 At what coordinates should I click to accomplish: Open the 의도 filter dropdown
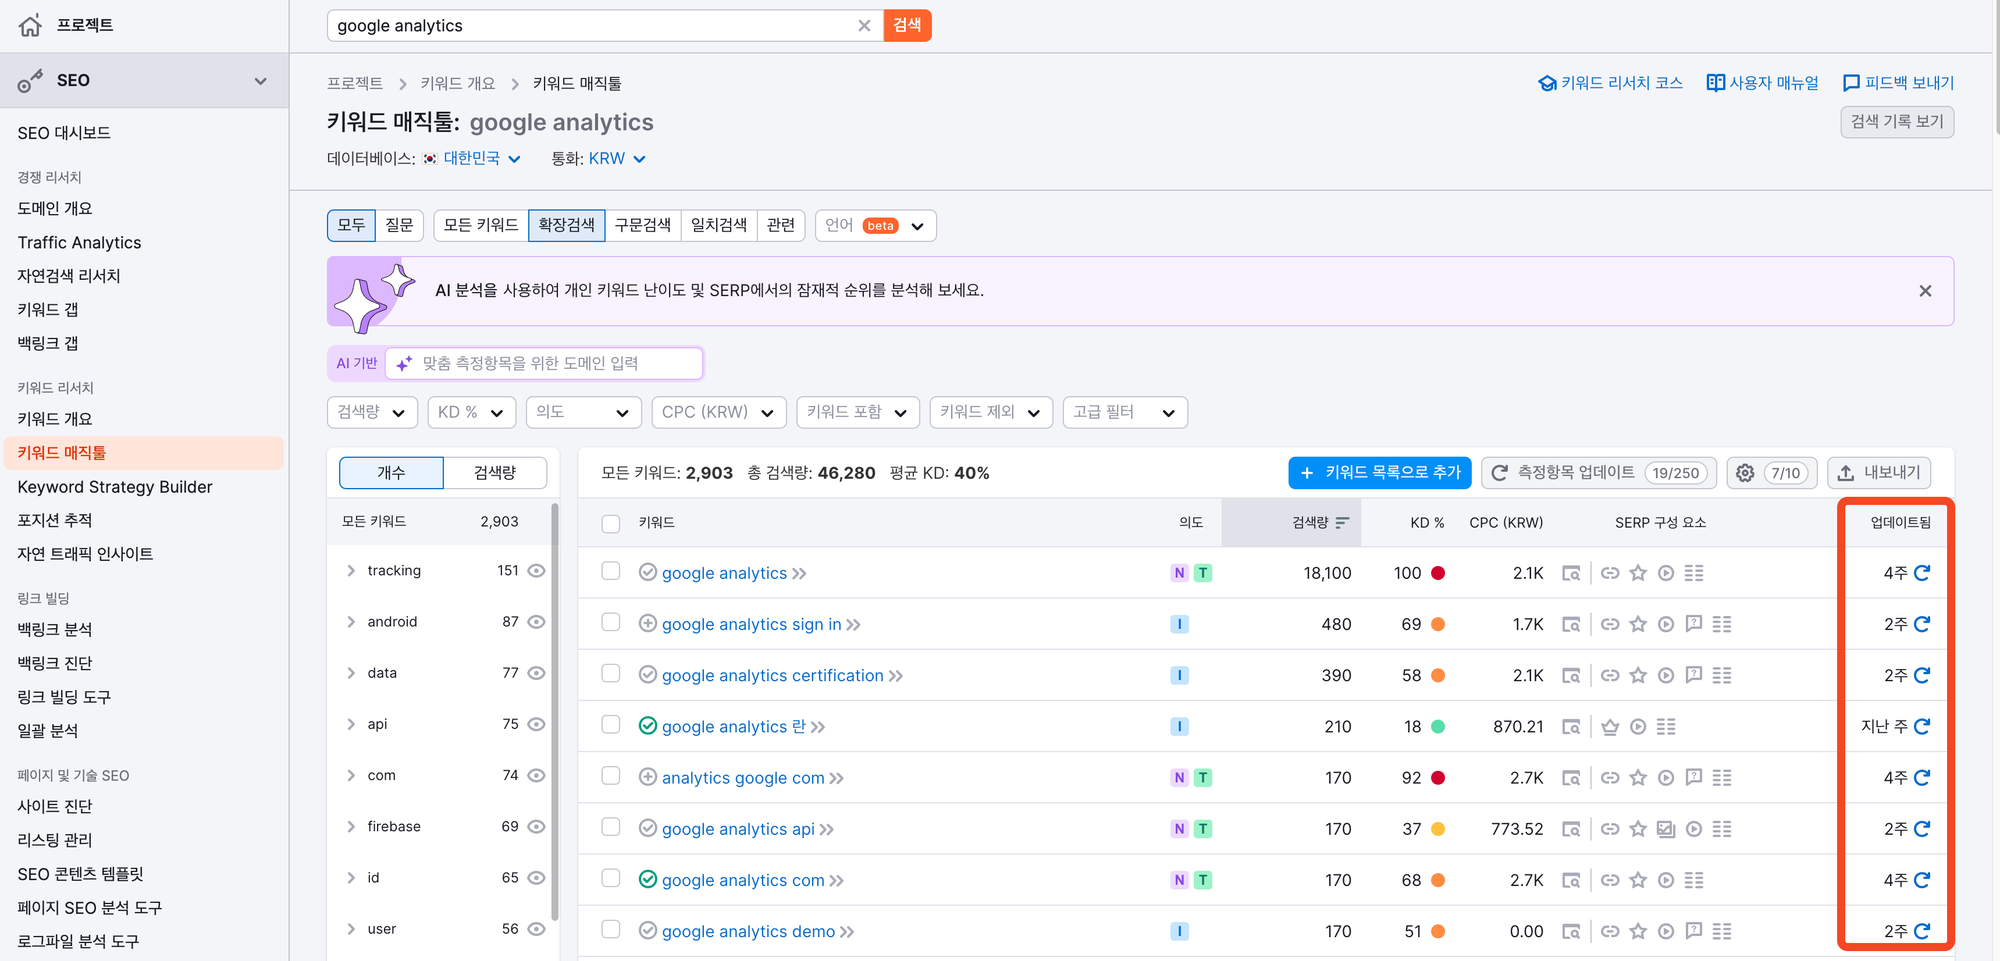click(x=583, y=412)
